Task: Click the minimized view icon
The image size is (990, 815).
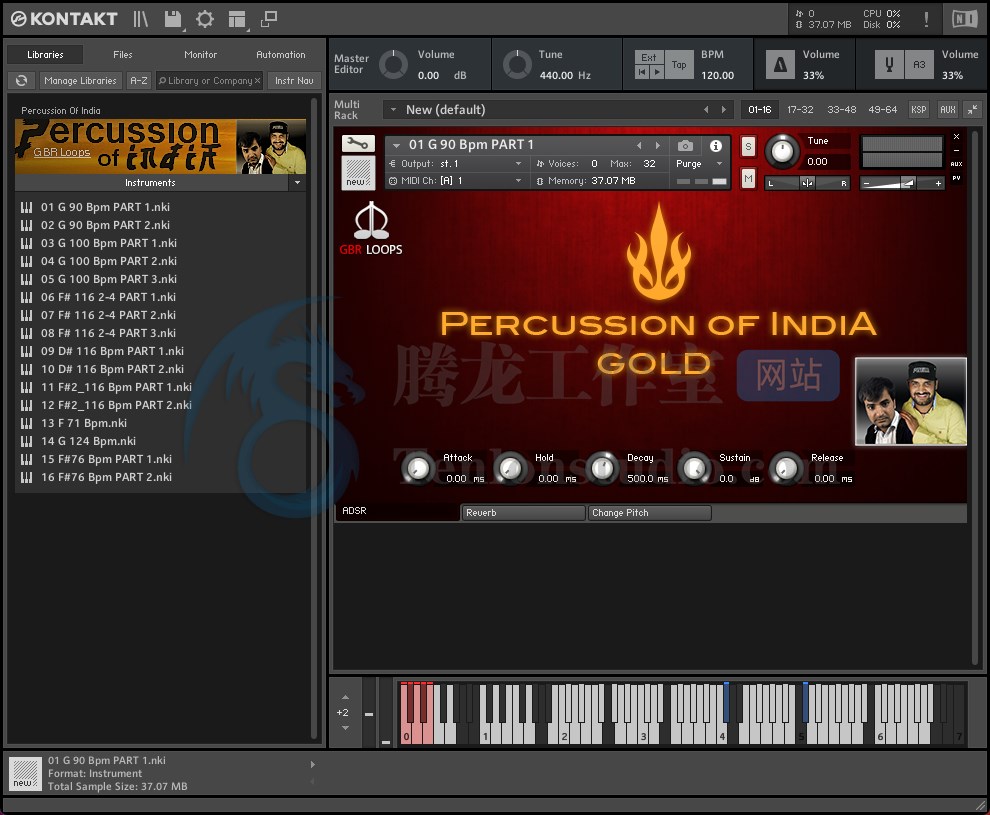Action: click(x=269, y=19)
